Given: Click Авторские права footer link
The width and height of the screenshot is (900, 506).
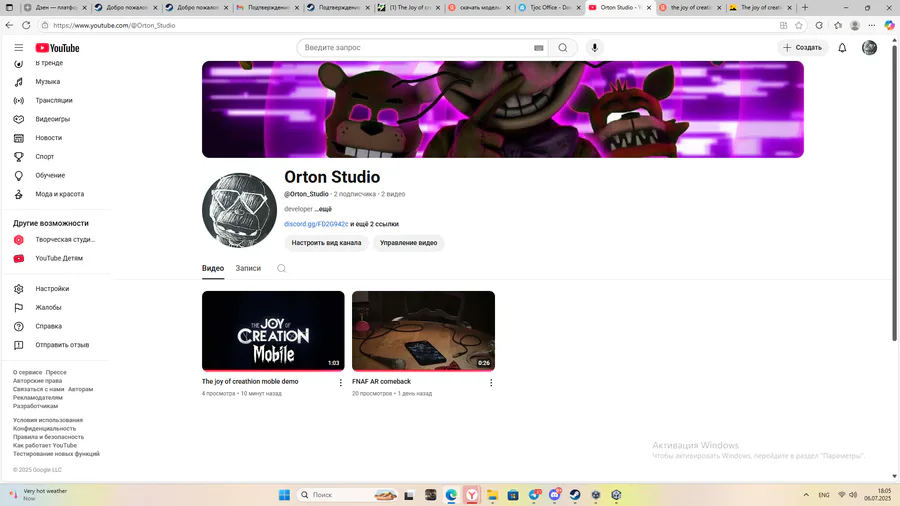Looking at the screenshot, I should point(37,381).
